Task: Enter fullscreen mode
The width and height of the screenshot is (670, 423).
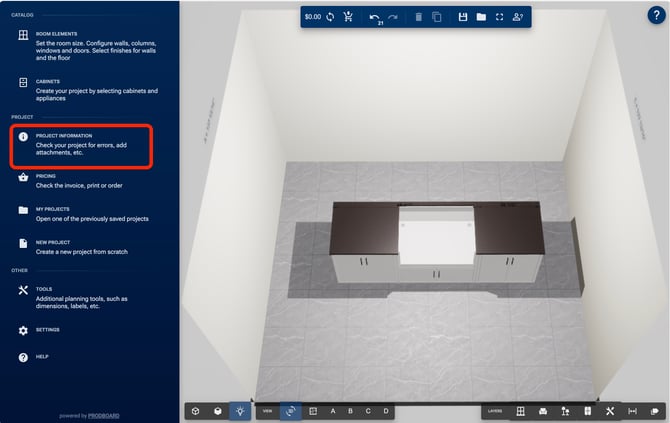Action: pyautogui.click(x=499, y=17)
